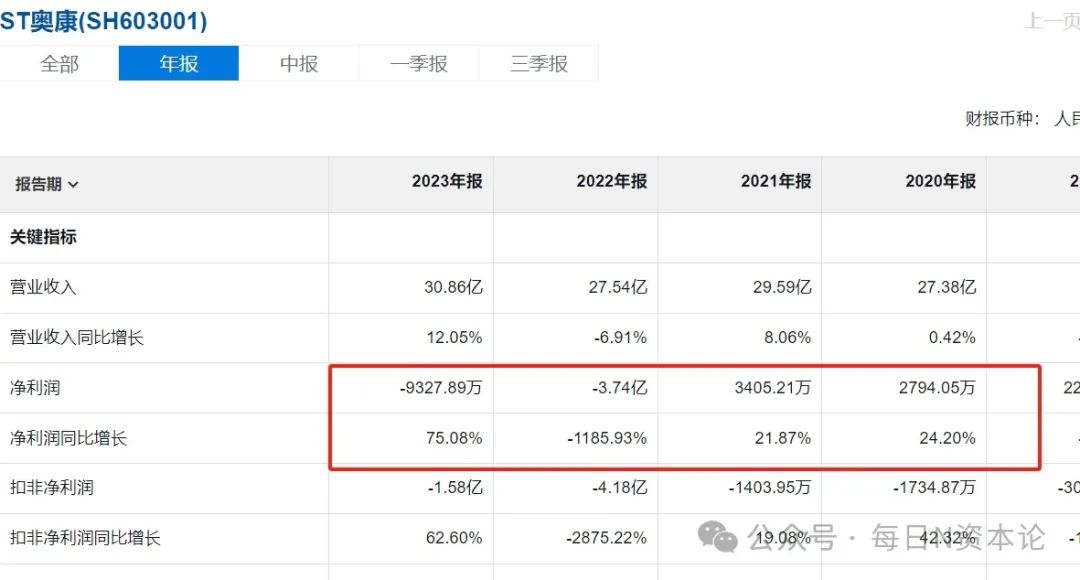This screenshot has height=580, width=1080.
Task: Select the 净利润 row label
Action: pos(34,388)
